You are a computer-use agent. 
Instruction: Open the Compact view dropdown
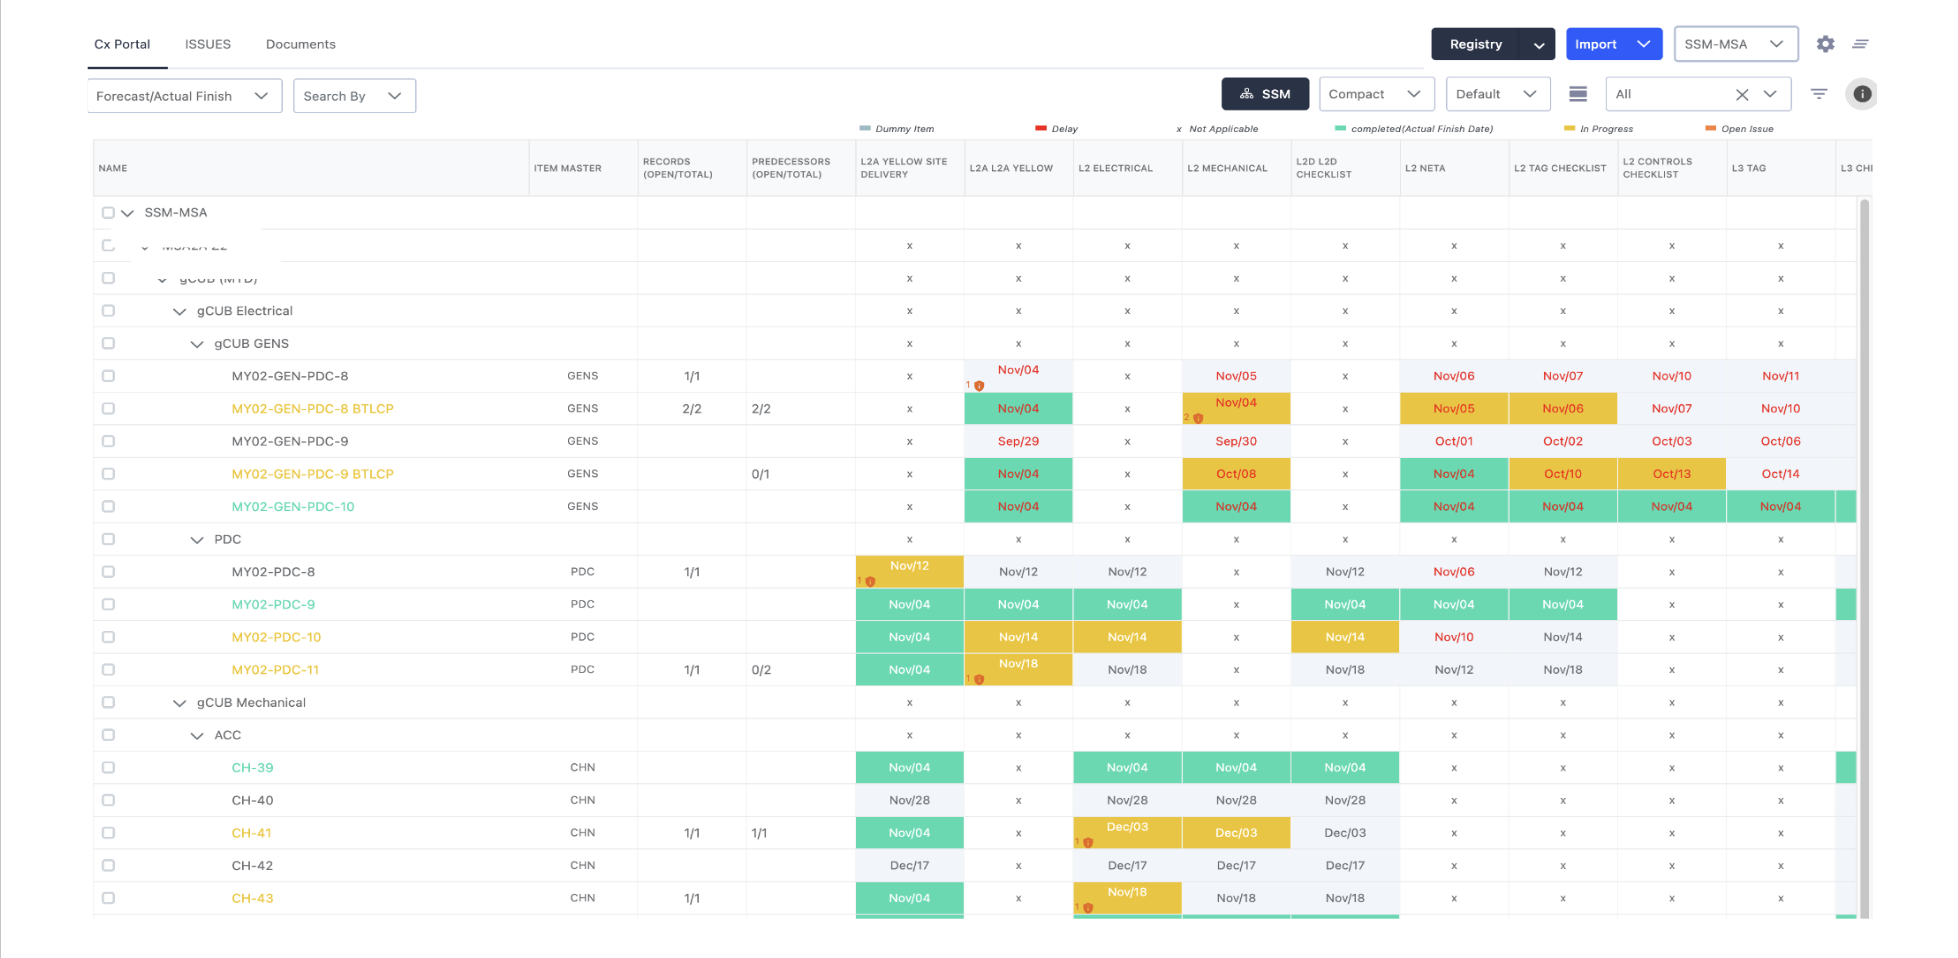click(1377, 93)
